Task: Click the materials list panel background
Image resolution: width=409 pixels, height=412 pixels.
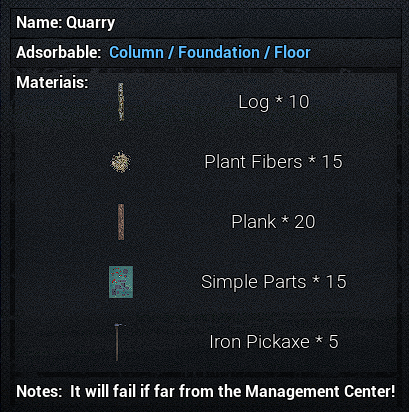Action: (205, 222)
